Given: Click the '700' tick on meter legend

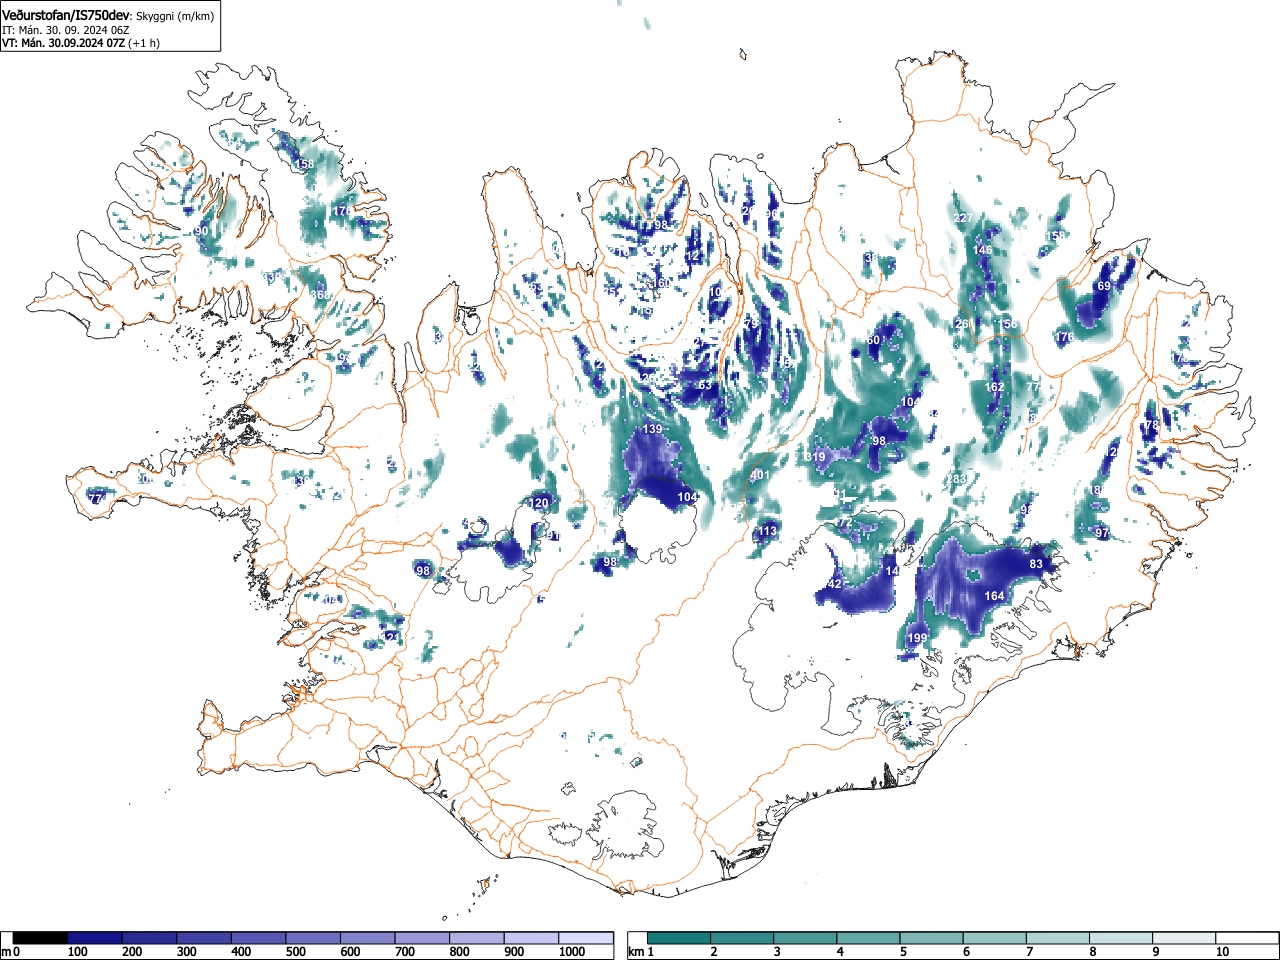Looking at the screenshot, I should (x=405, y=952).
